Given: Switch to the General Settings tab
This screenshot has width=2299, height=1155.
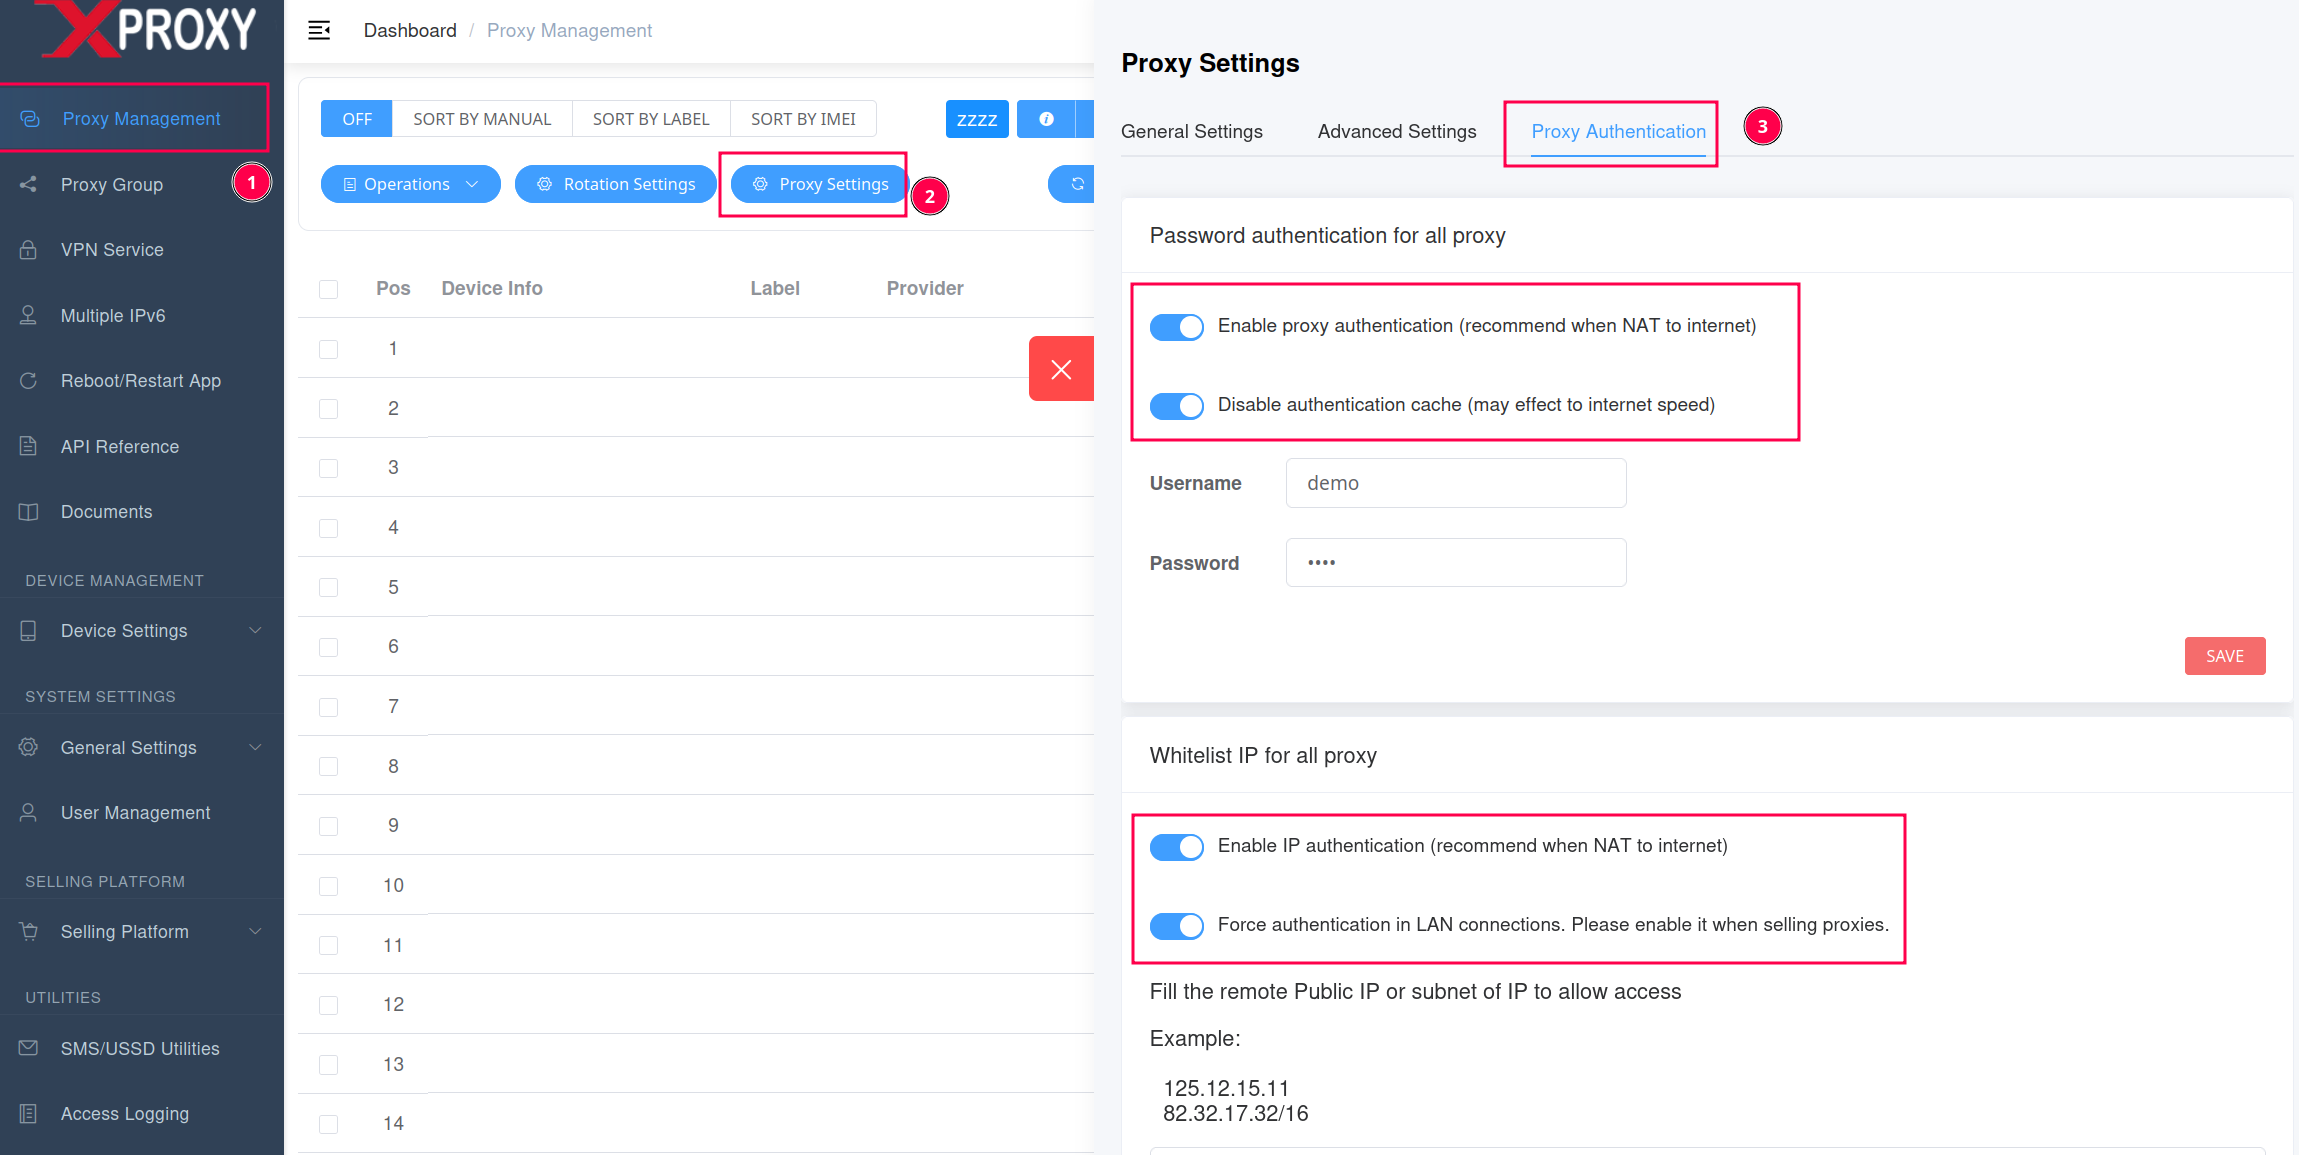Looking at the screenshot, I should coord(1191,132).
